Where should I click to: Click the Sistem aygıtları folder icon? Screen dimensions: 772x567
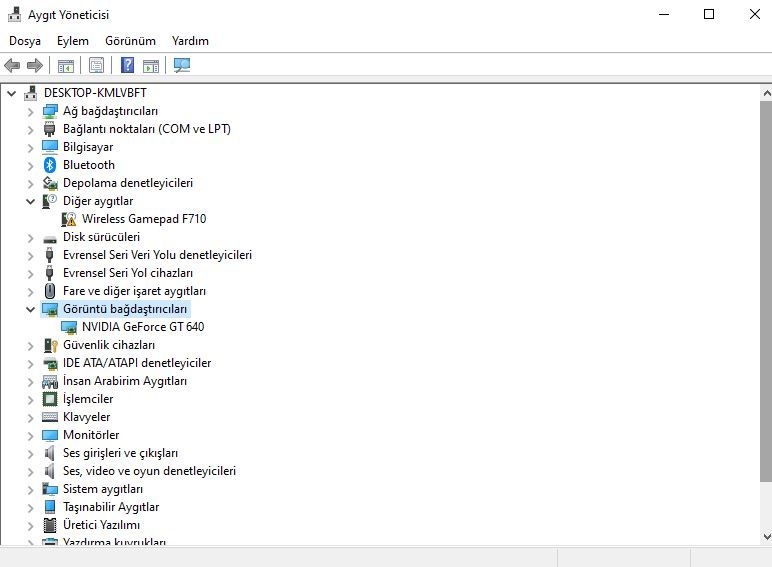click(x=50, y=489)
